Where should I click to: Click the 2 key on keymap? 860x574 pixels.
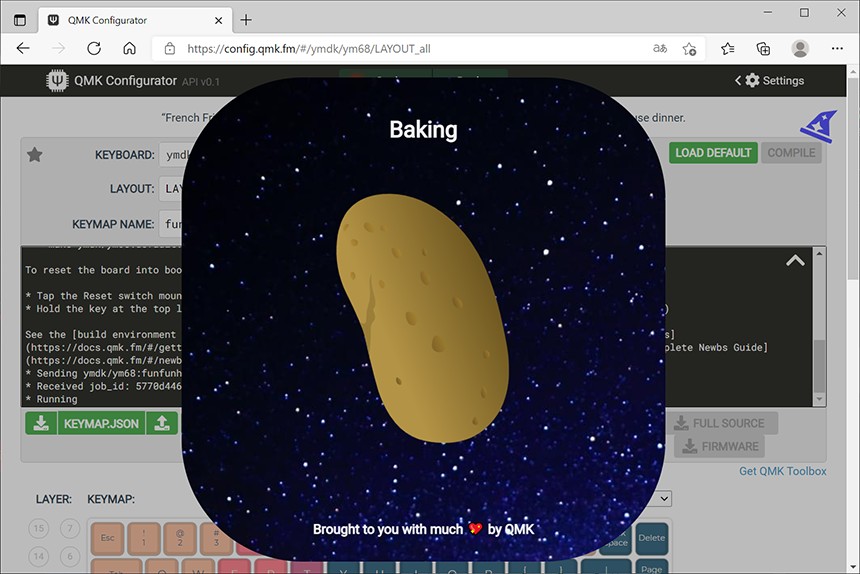(180, 538)
